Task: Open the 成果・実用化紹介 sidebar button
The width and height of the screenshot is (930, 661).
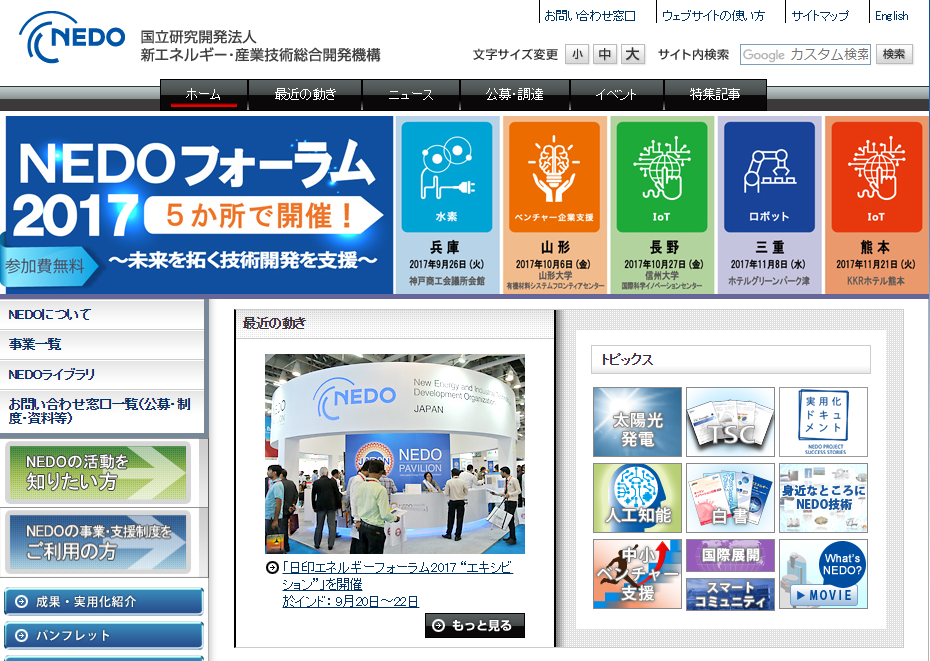Action: [104, 602]
